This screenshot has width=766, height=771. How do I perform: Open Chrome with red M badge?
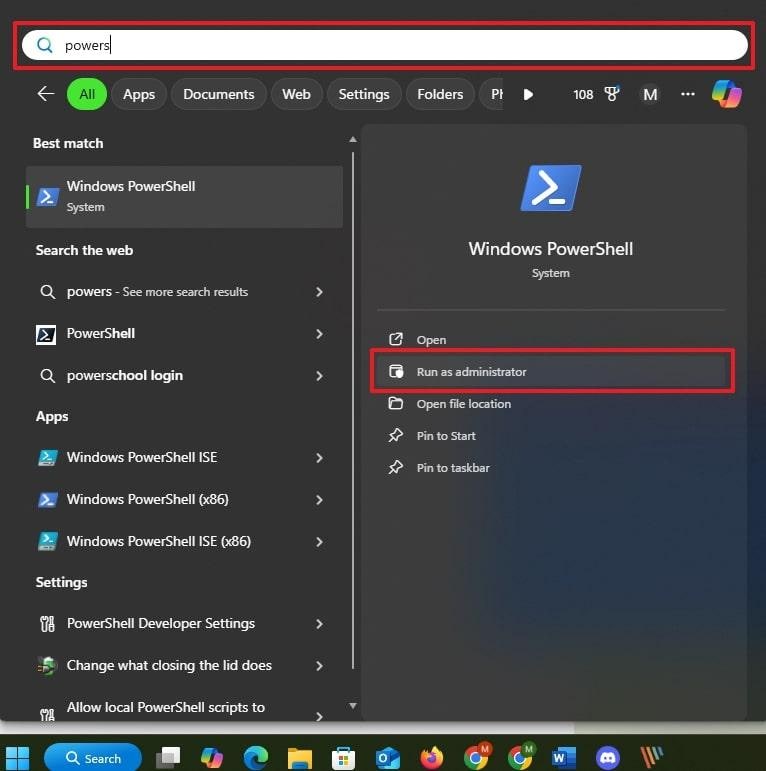[x=477, y=756]
